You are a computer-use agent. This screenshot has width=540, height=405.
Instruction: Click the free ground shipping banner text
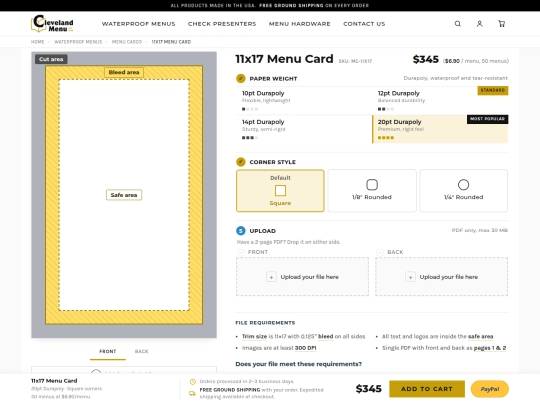tap(270, 6)
